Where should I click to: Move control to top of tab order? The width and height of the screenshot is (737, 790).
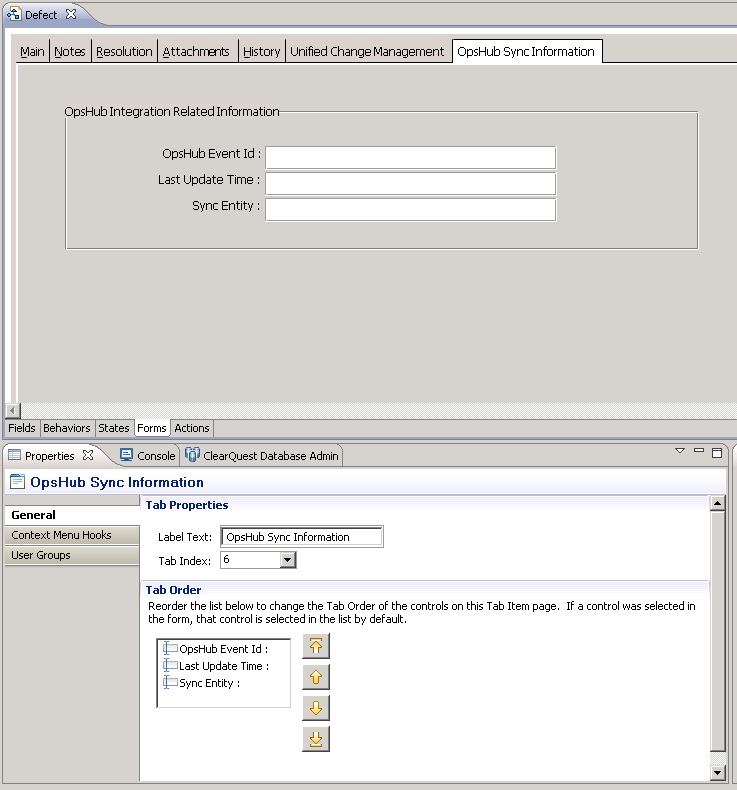click(x=316, y=646)
